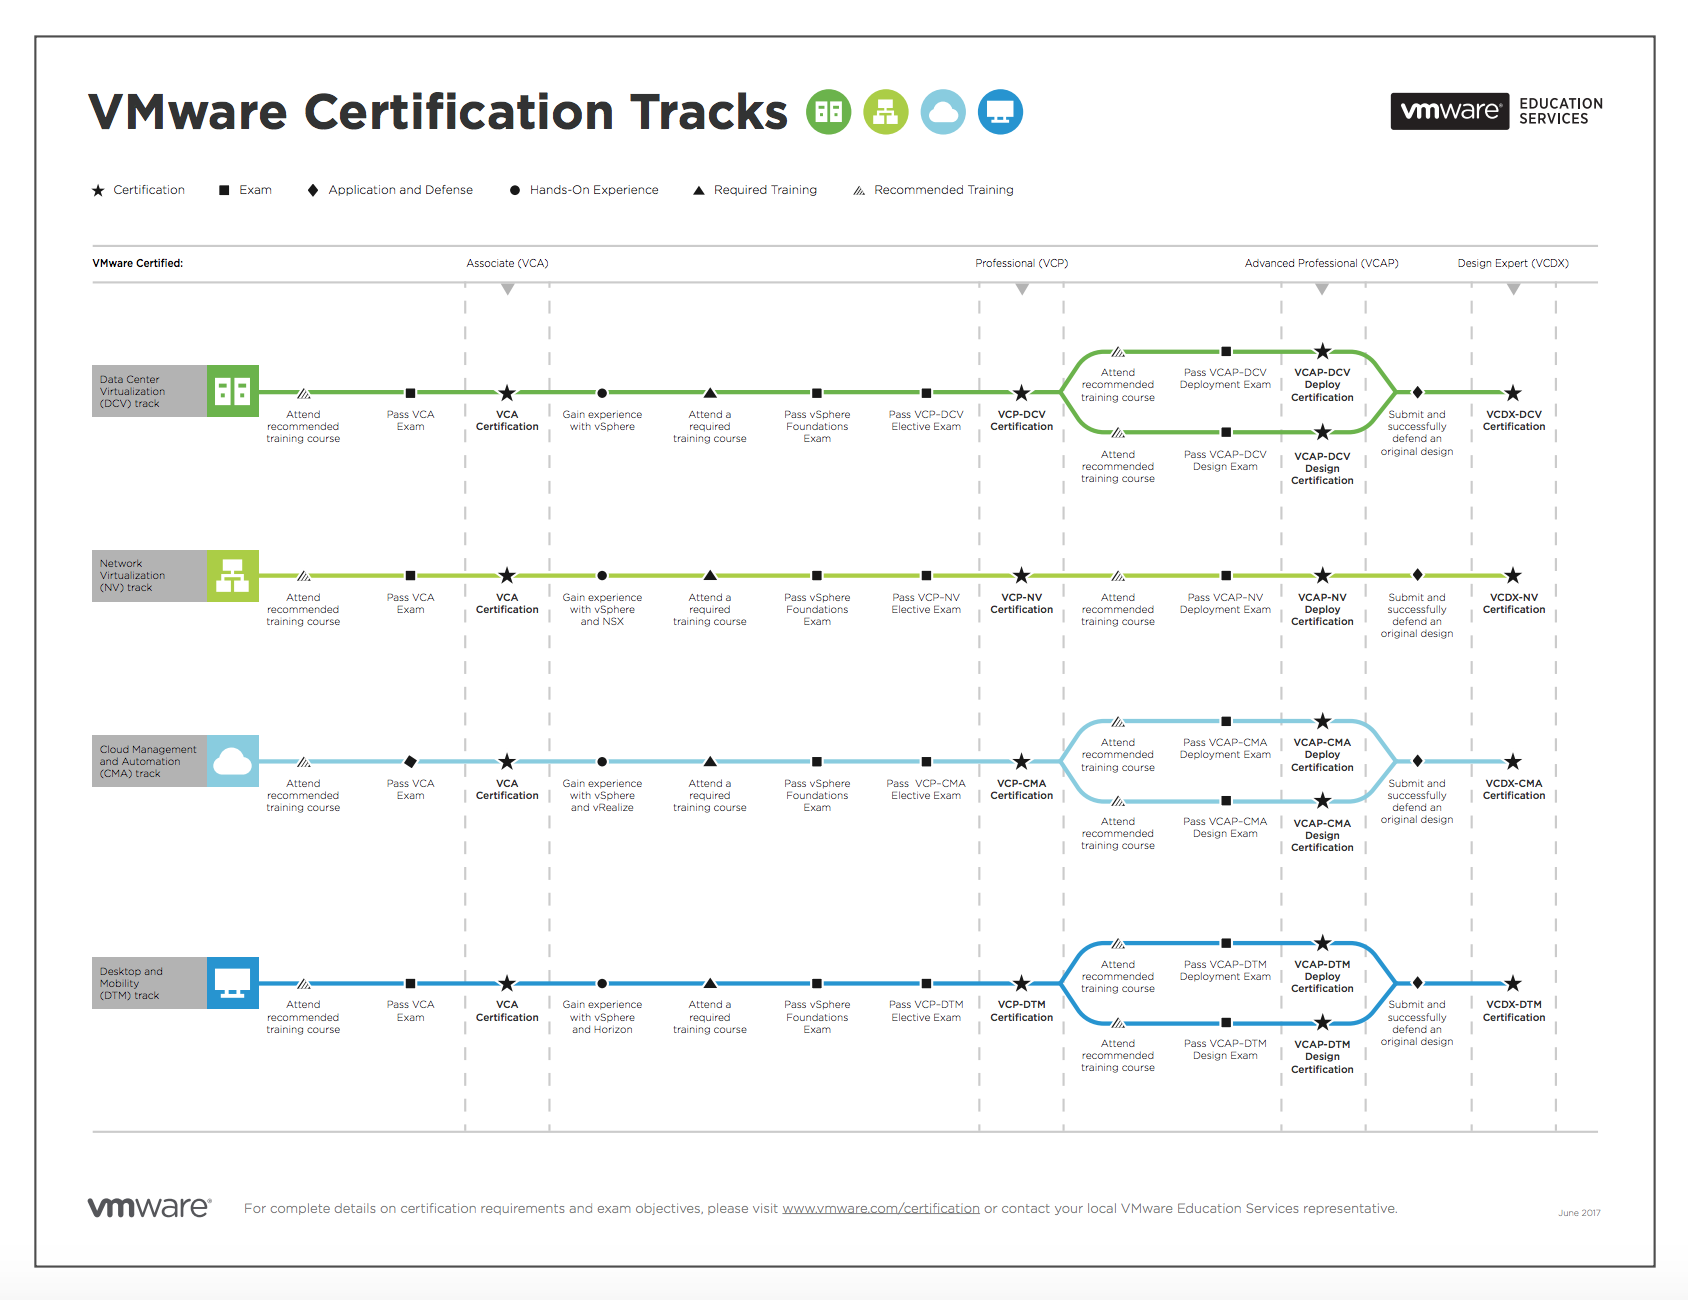Click the 'VCAP-DCV Design Certification' text
The height and width of the screenshot is (1300, 1688).
1322,468
